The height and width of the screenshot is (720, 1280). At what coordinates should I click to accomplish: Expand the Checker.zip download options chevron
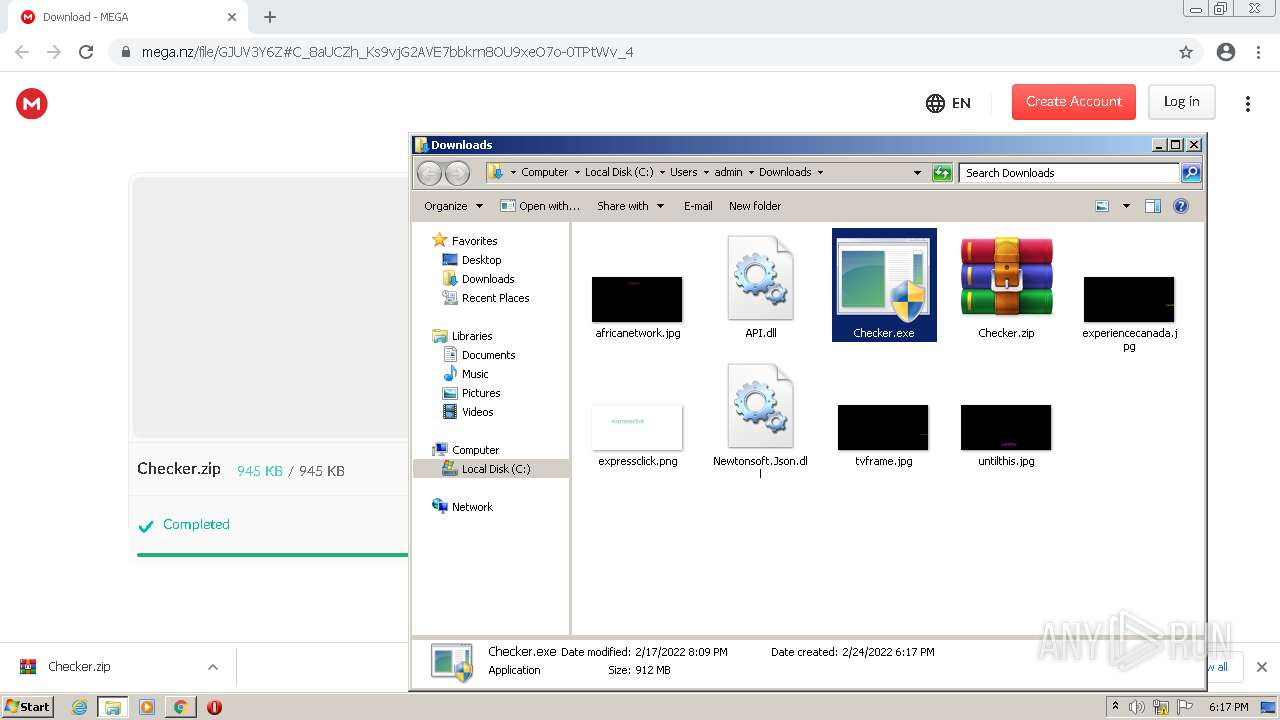coord(212,667)
